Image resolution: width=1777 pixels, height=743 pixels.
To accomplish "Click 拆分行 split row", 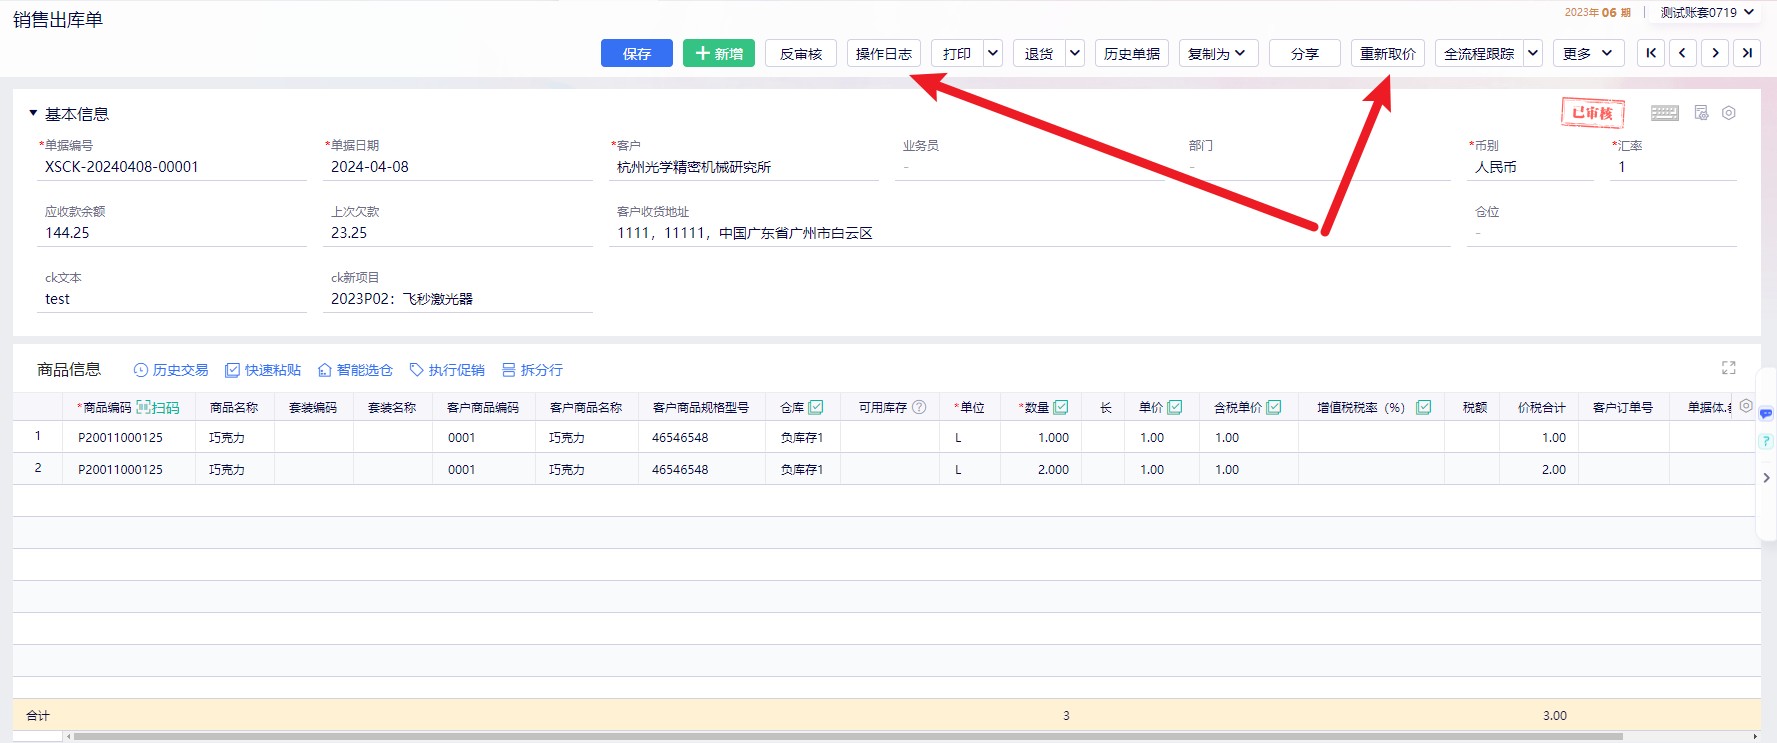I will click(532, 370).
